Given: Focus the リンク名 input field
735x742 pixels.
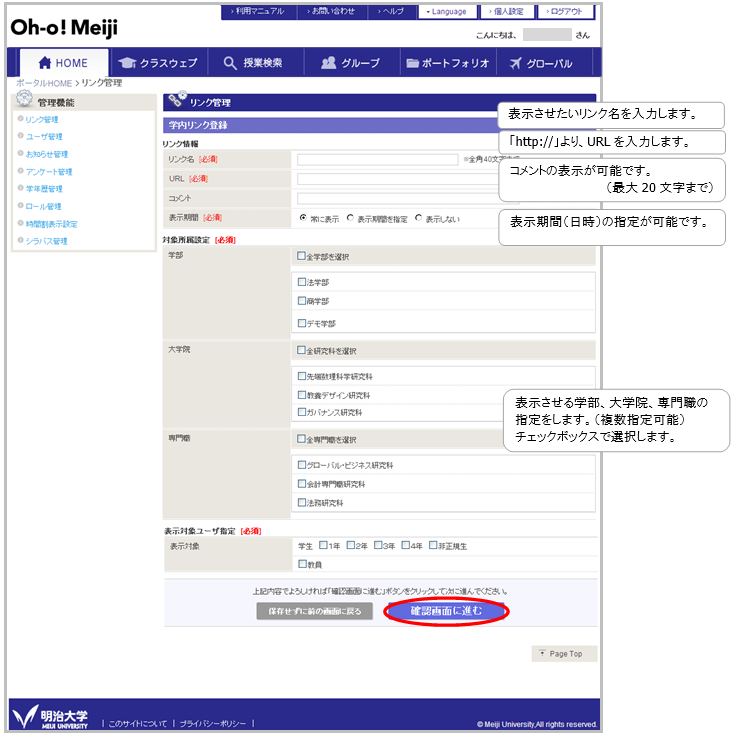Looking at the screenshot, I should [x=377, y=159].
